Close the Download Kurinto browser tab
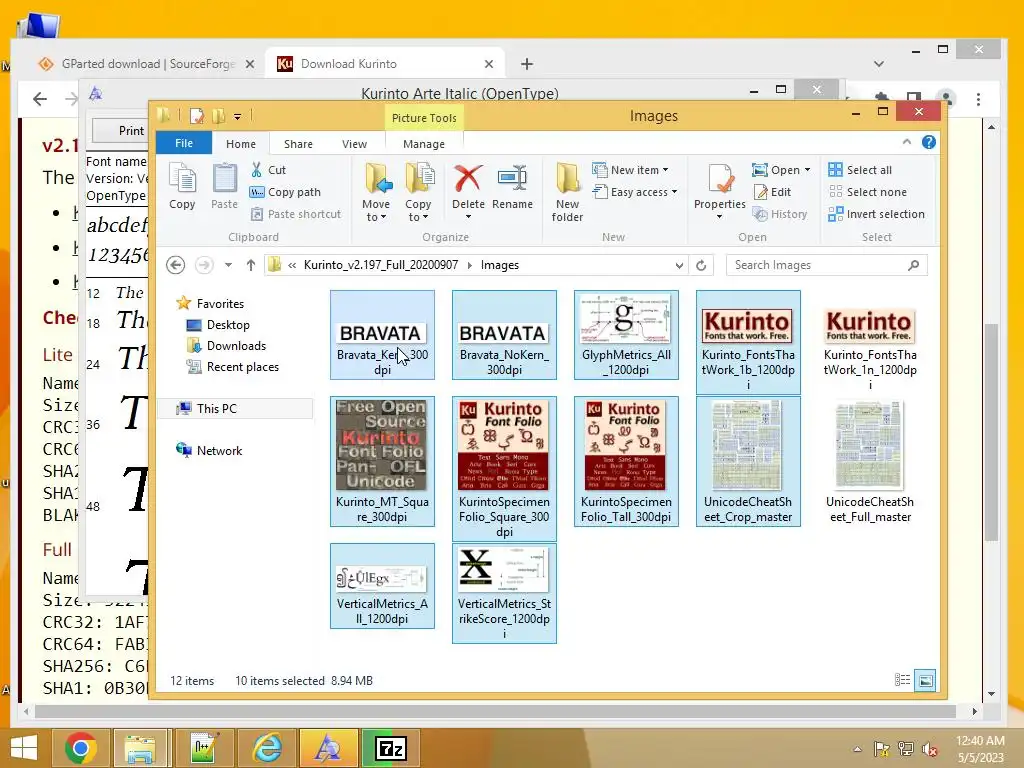The height and width of the screenshot is (768, 1024). 488,64
